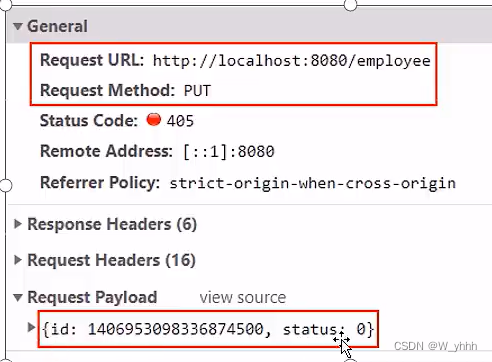
Task: Expand the Response Headers (6) triangle
Action: (x=18, y=224)
